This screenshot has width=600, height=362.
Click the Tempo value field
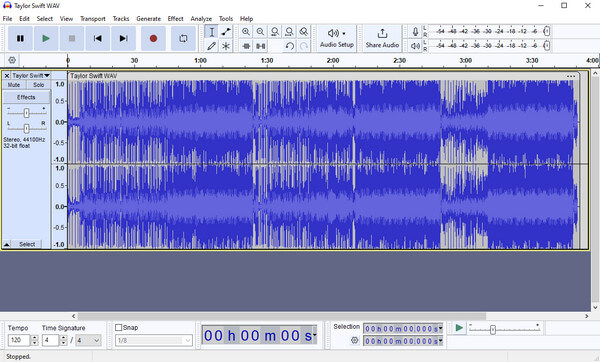click(19, 340)
